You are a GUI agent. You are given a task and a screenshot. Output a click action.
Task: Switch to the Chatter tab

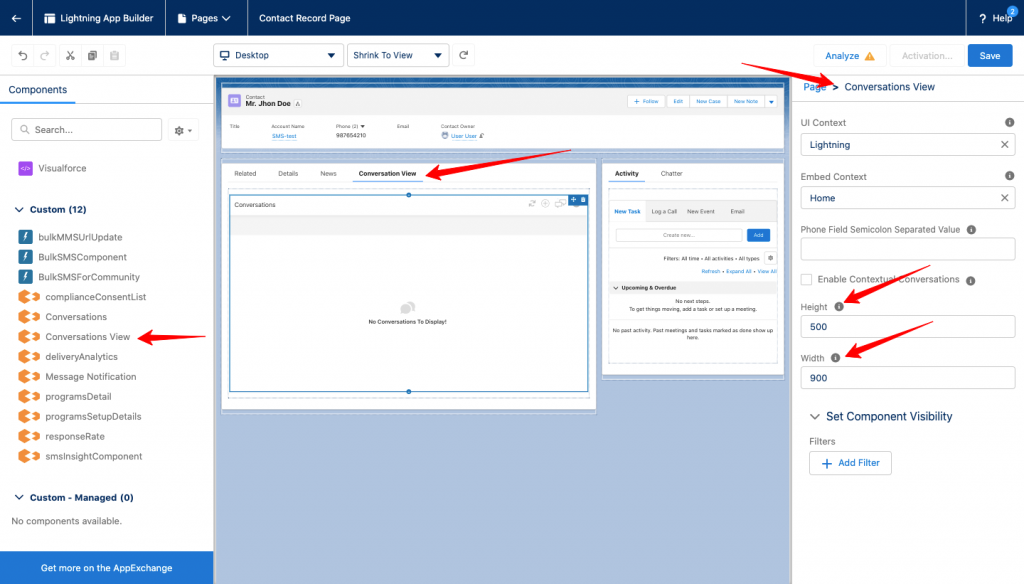(x=671, y=173)
